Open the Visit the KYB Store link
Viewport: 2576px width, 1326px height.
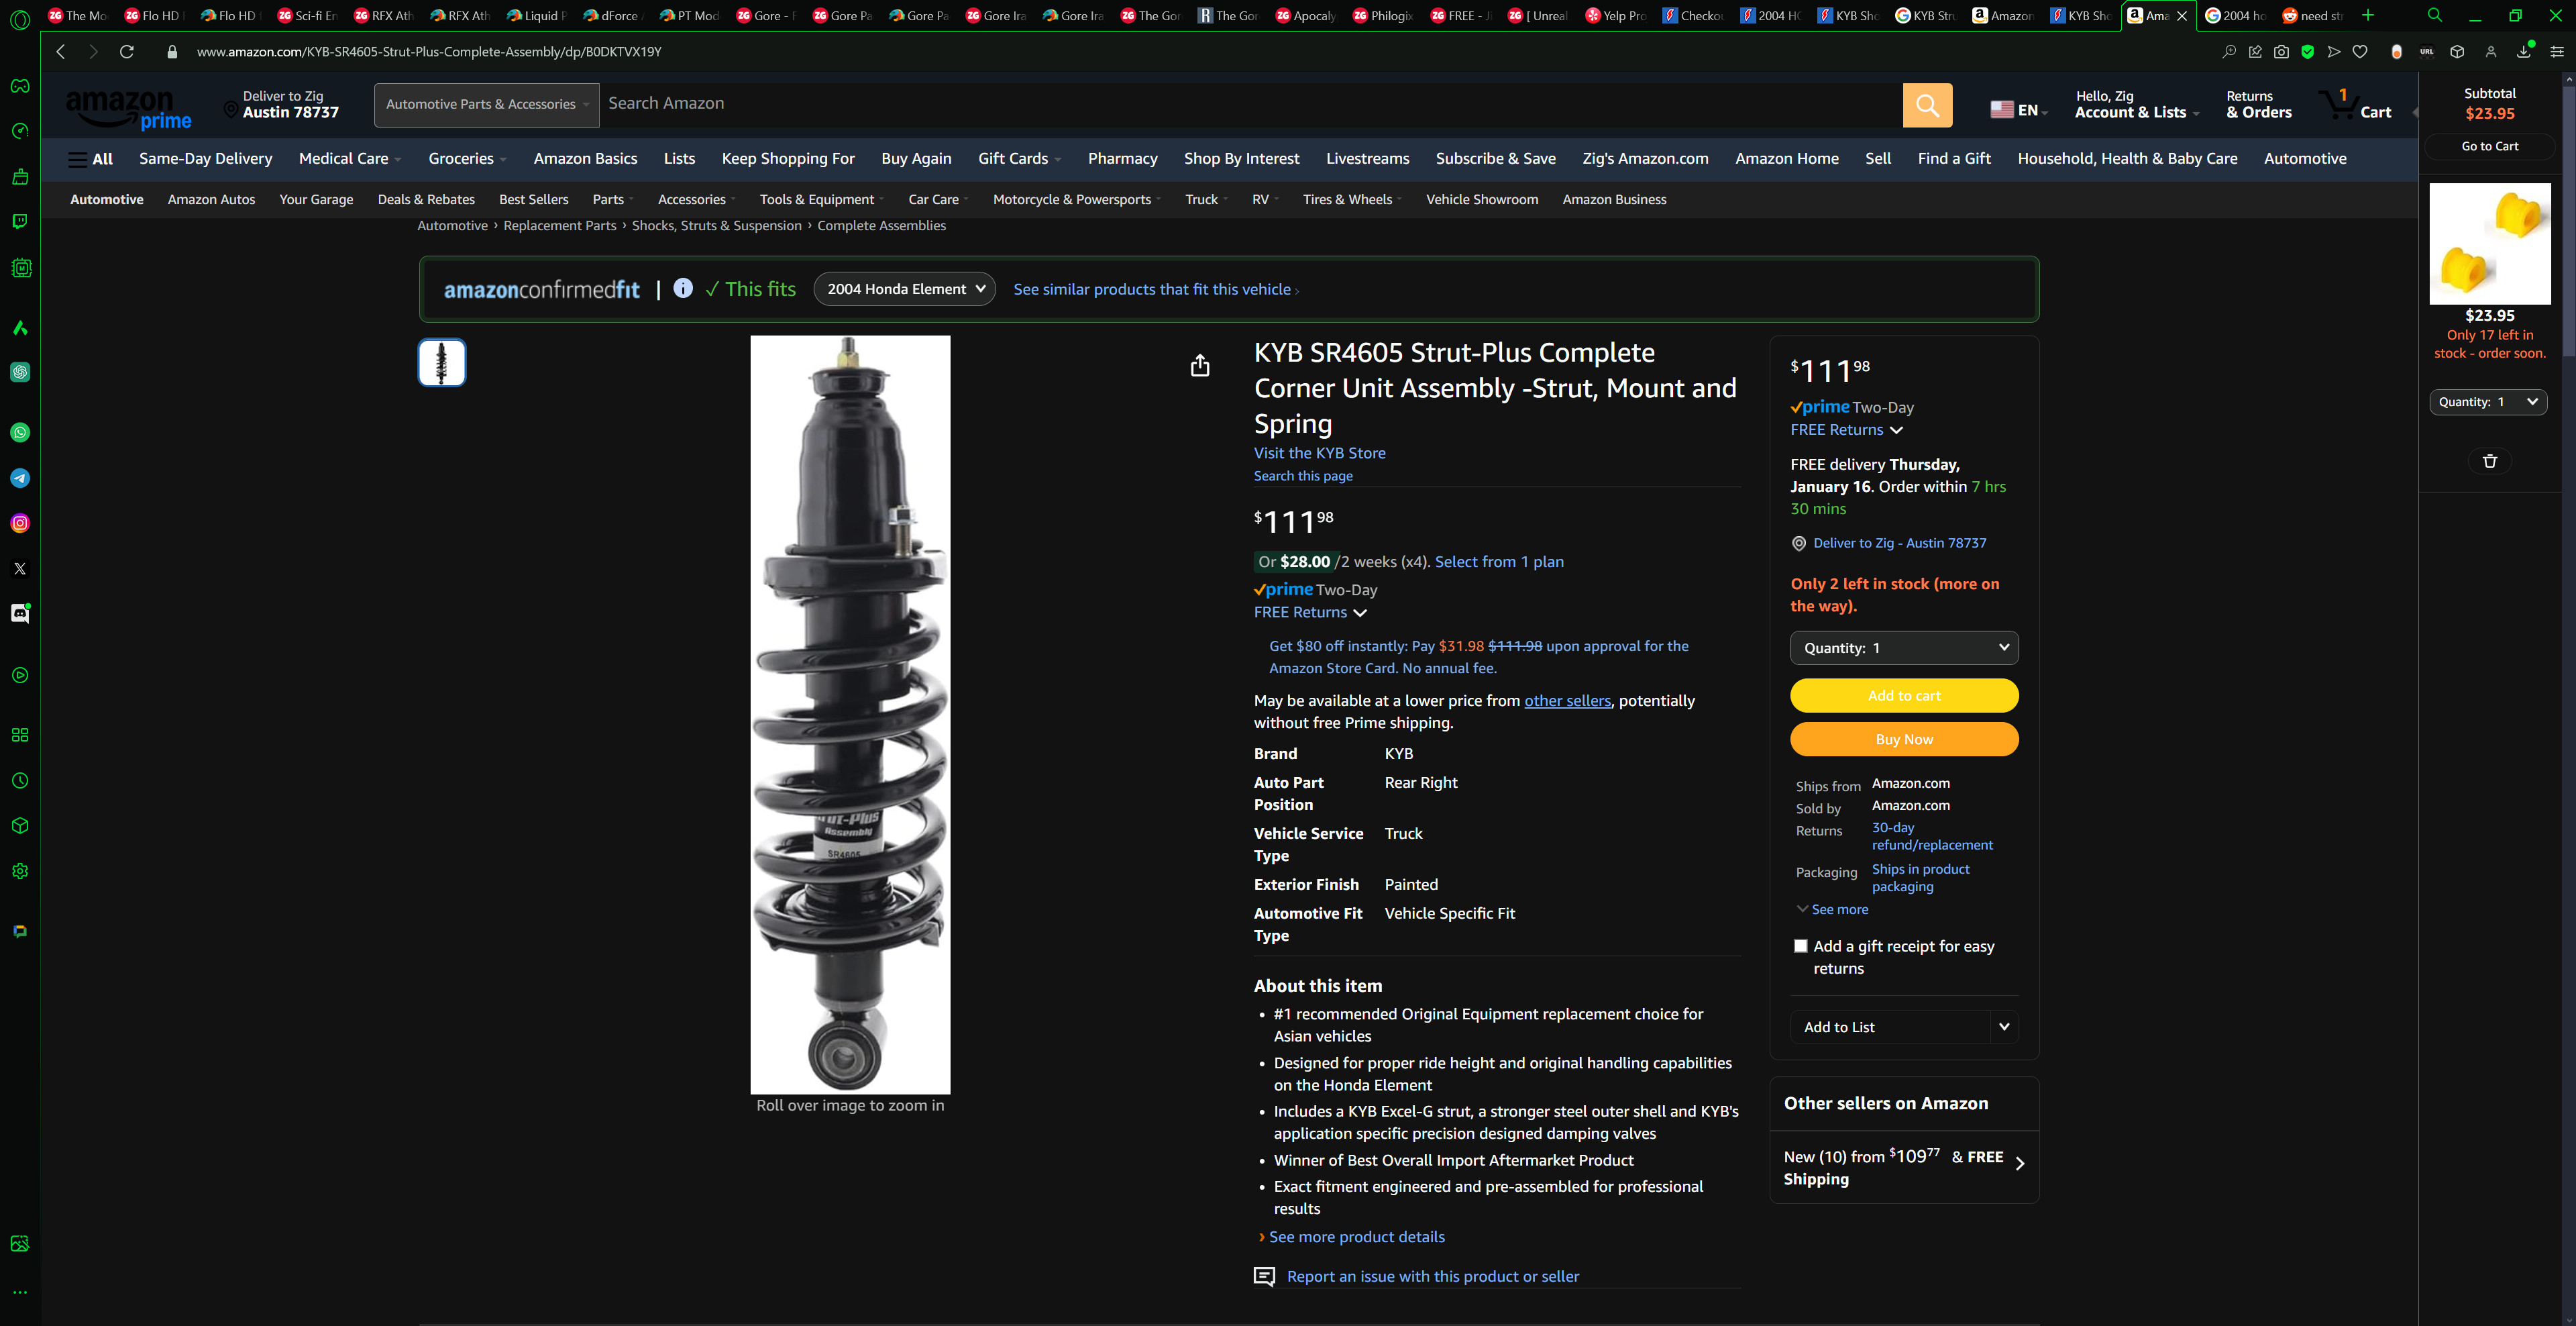[x=1319, y=453]
